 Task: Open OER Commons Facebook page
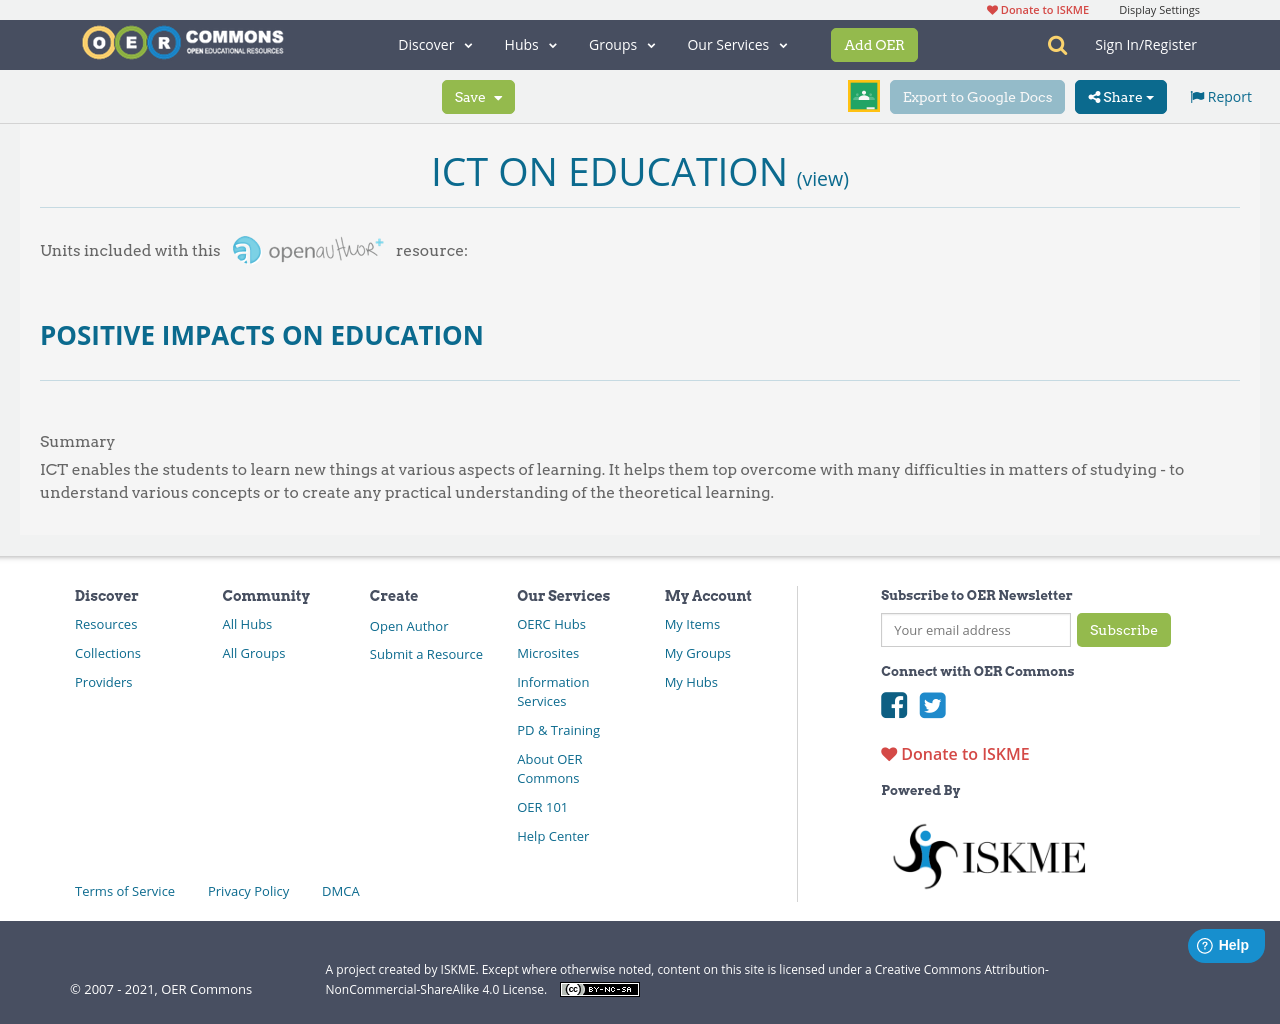pos(893,705)
